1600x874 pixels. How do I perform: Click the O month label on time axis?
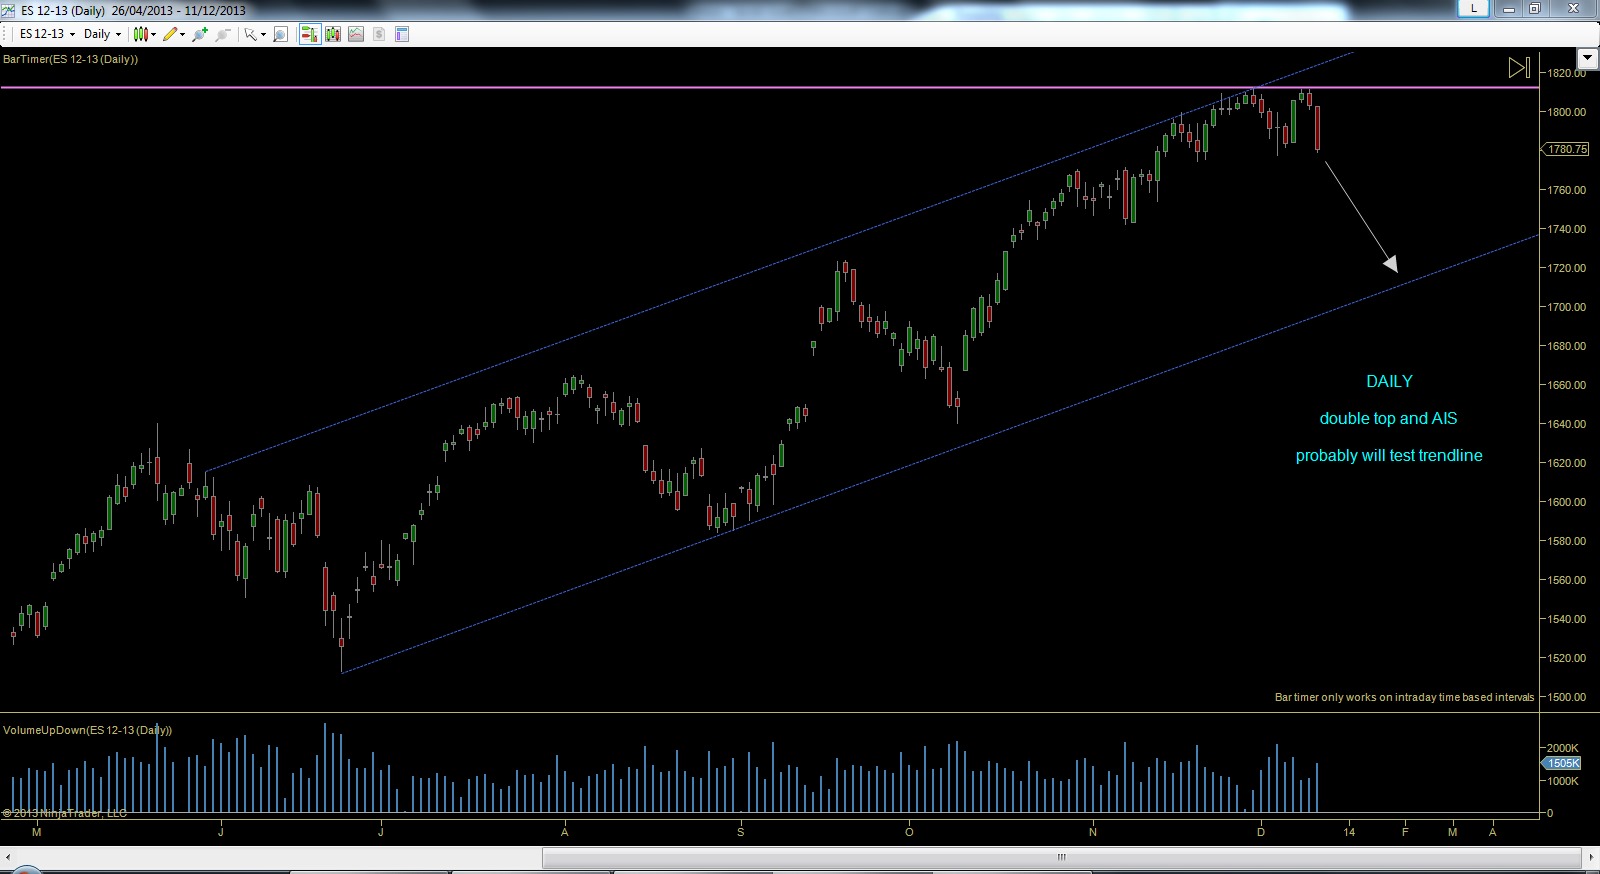pos(909,832)
